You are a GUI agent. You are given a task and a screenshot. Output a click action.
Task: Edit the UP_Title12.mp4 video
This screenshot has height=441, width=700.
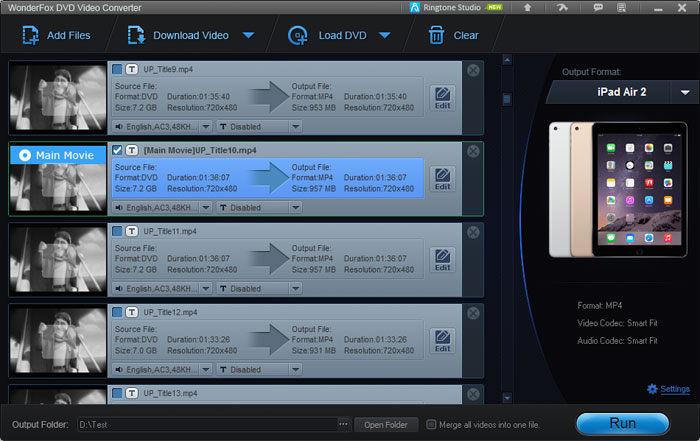click(442, 341)
